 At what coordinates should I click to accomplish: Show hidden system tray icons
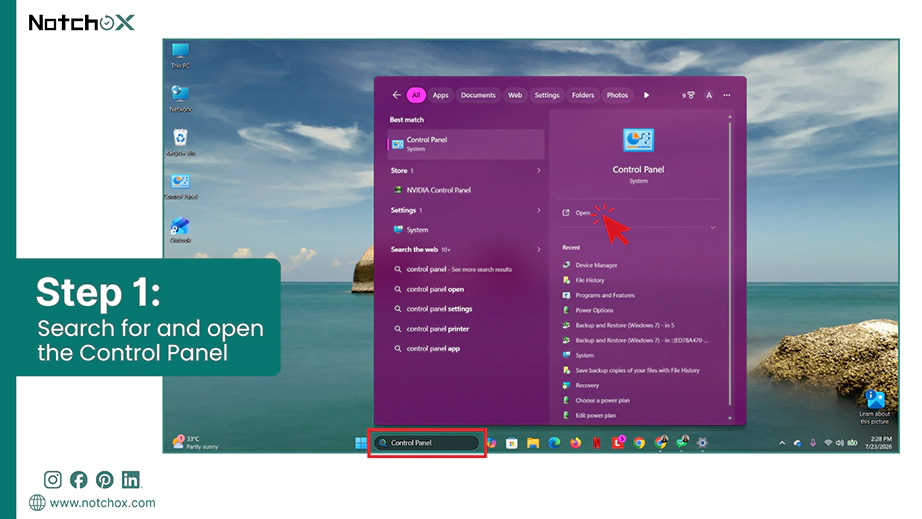point(782,443)
